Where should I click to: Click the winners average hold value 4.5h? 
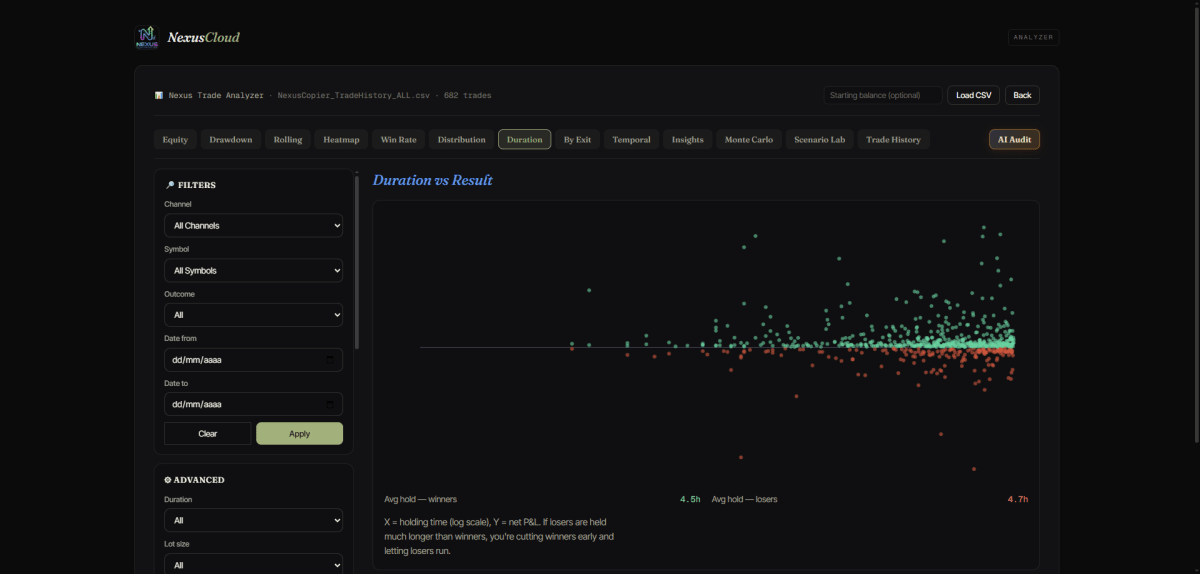tap(690, 499)
